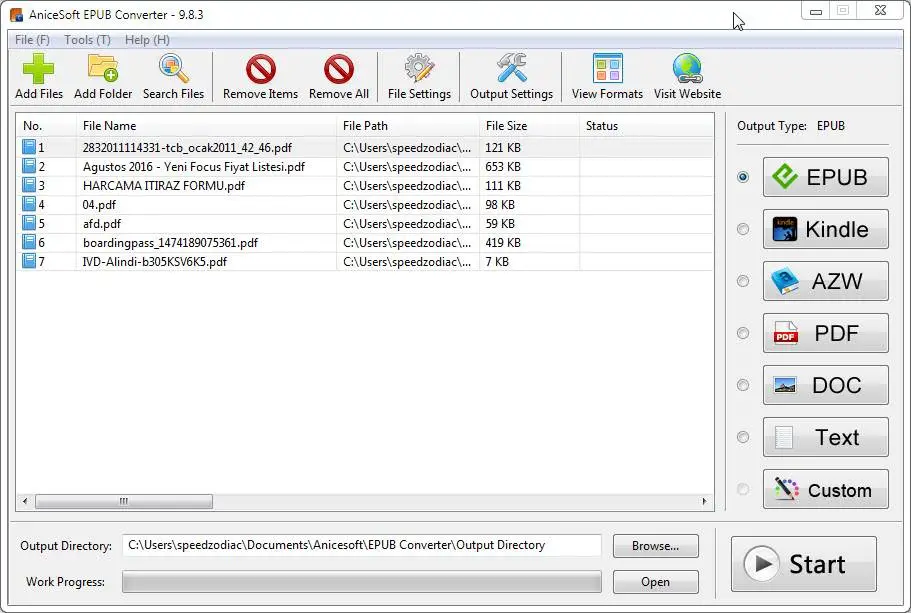The height and width of the screenshot is (613, 911).
Task: Sort by the File Path column header
Action: point(408,126)
